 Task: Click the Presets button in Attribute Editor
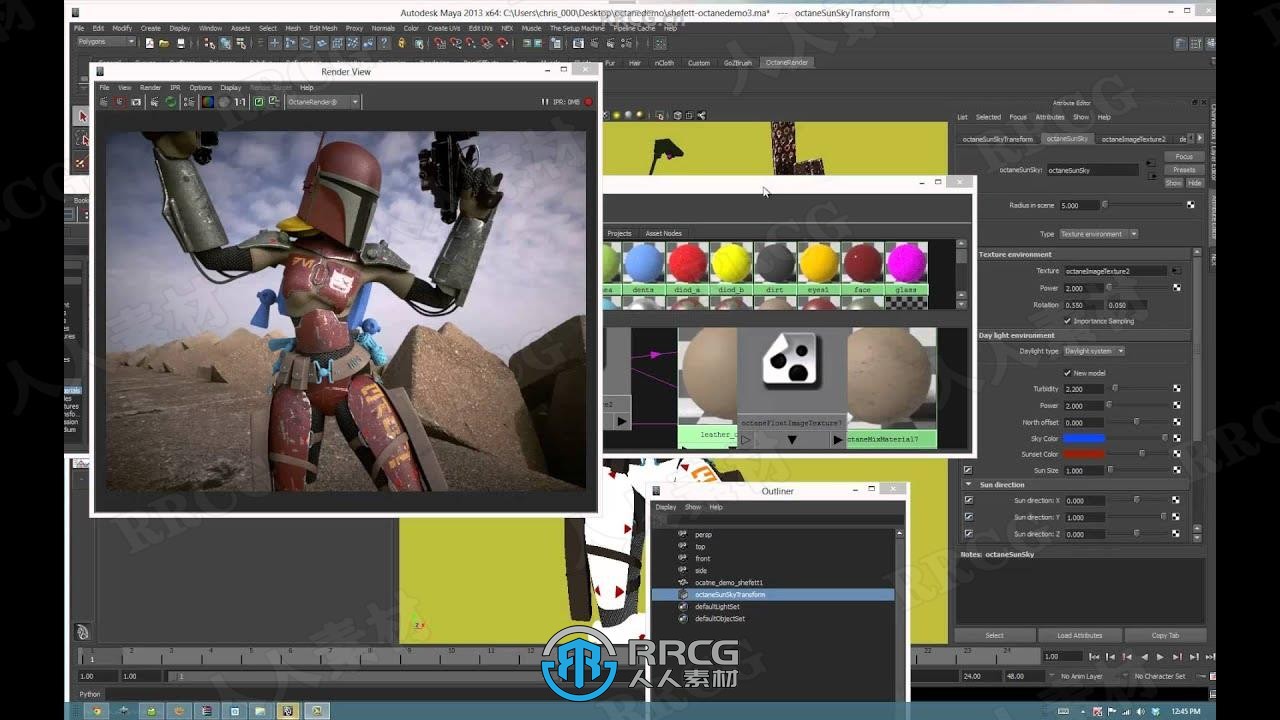coord(1184,170)
